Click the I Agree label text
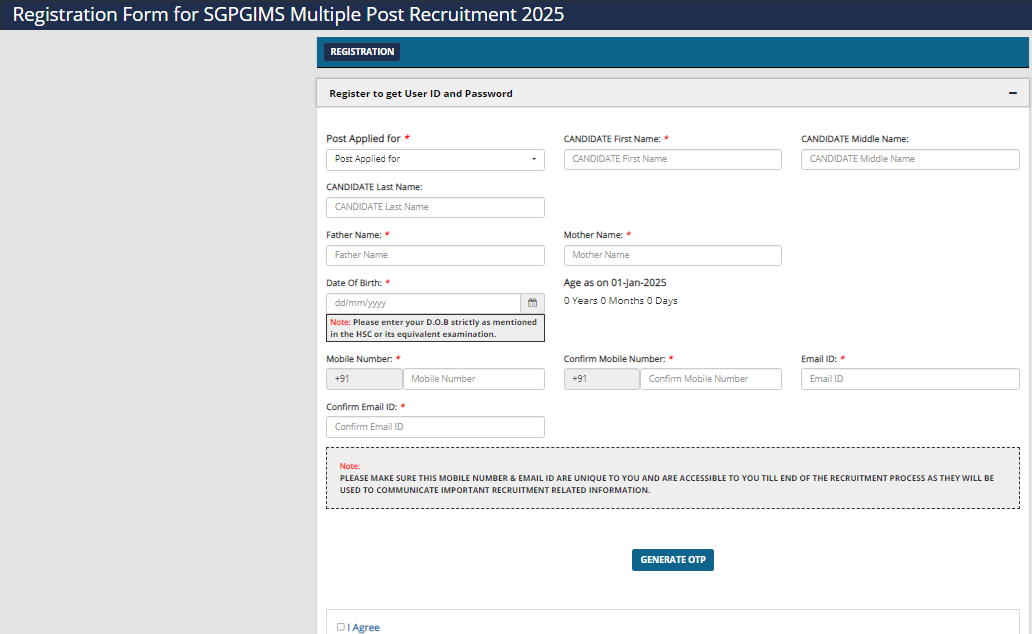 363,627
